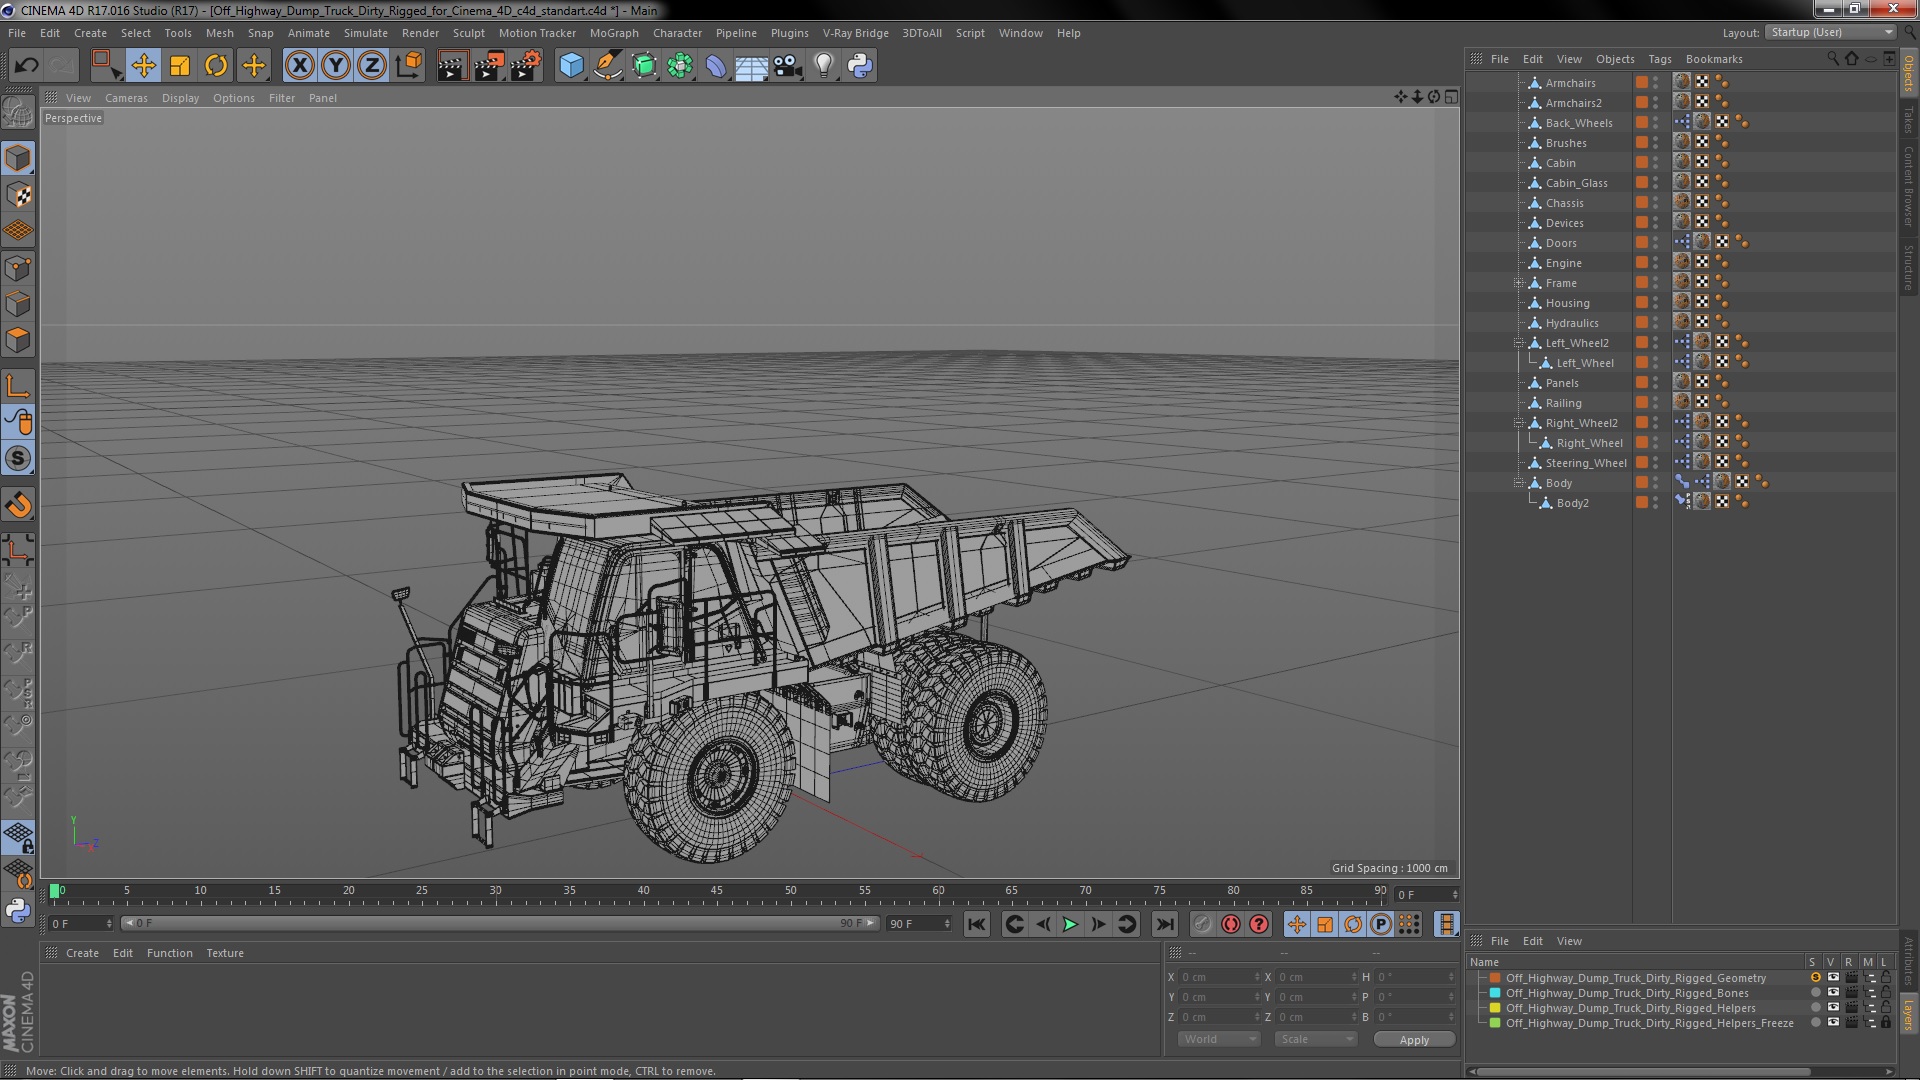Click the Rigged_Helpers yellow layer color swatch
Viewport: 1920px width, 1080px height.
pos(1495,1008)
